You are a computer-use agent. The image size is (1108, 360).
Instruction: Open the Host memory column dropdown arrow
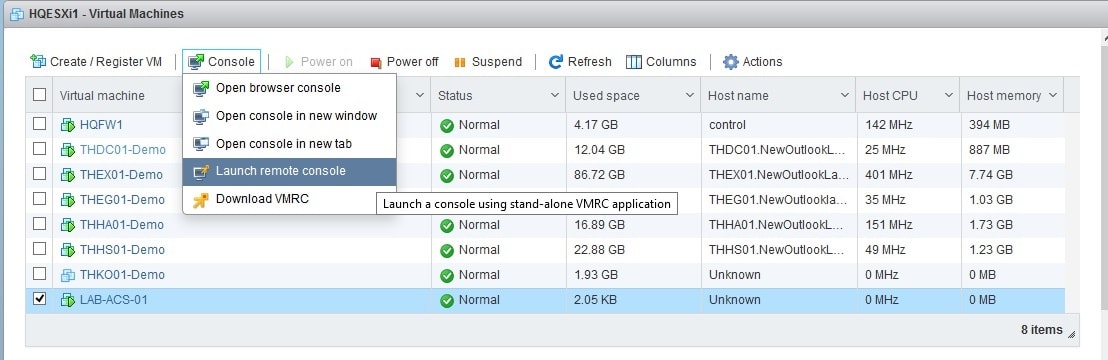click(1053, 95)
